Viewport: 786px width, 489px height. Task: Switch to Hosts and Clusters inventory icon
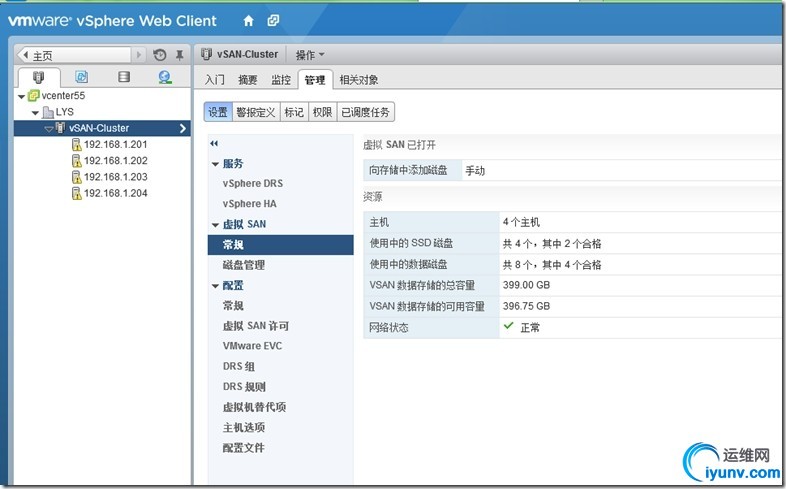[38, 77]
